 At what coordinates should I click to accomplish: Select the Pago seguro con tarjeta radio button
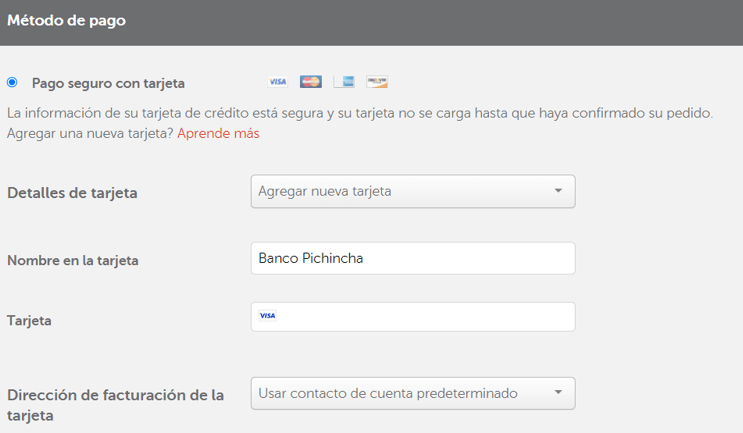click(12, 82)
